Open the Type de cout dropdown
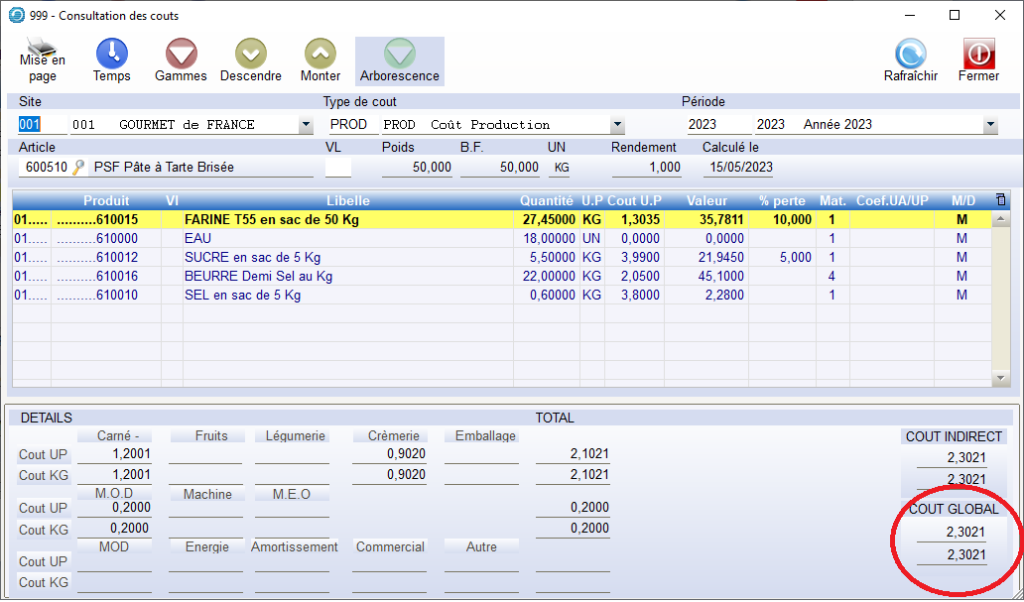The width and height of the screenshot is (1024, 602). (618, 126)
